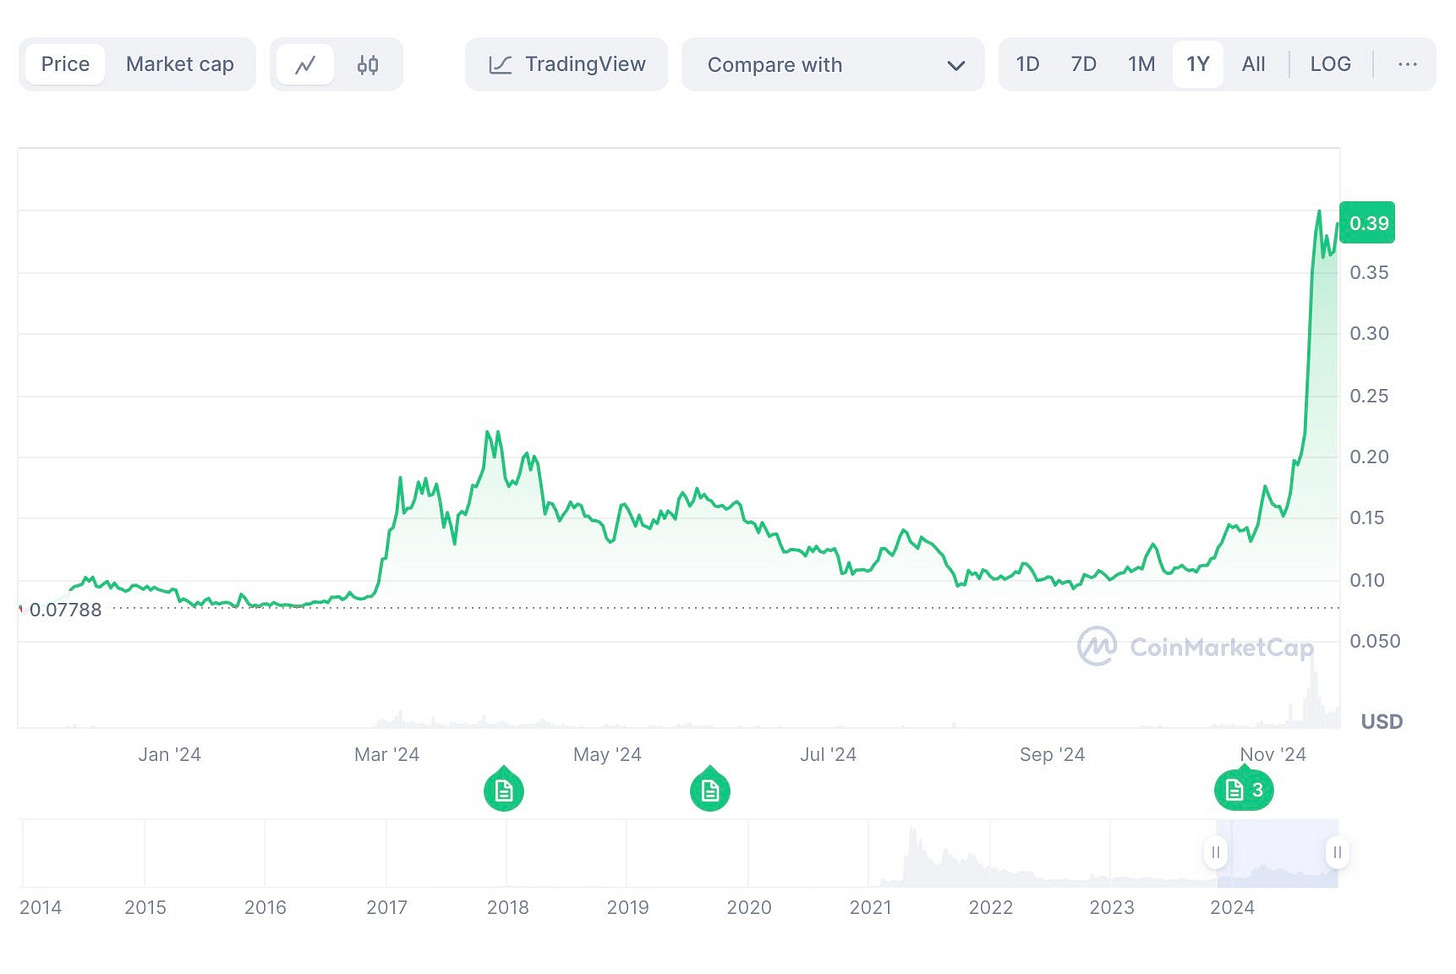The width and height of the screenshot is (1456, 974).
Task: Click the 0.20 y-axis label
Action: point(1369,457)
